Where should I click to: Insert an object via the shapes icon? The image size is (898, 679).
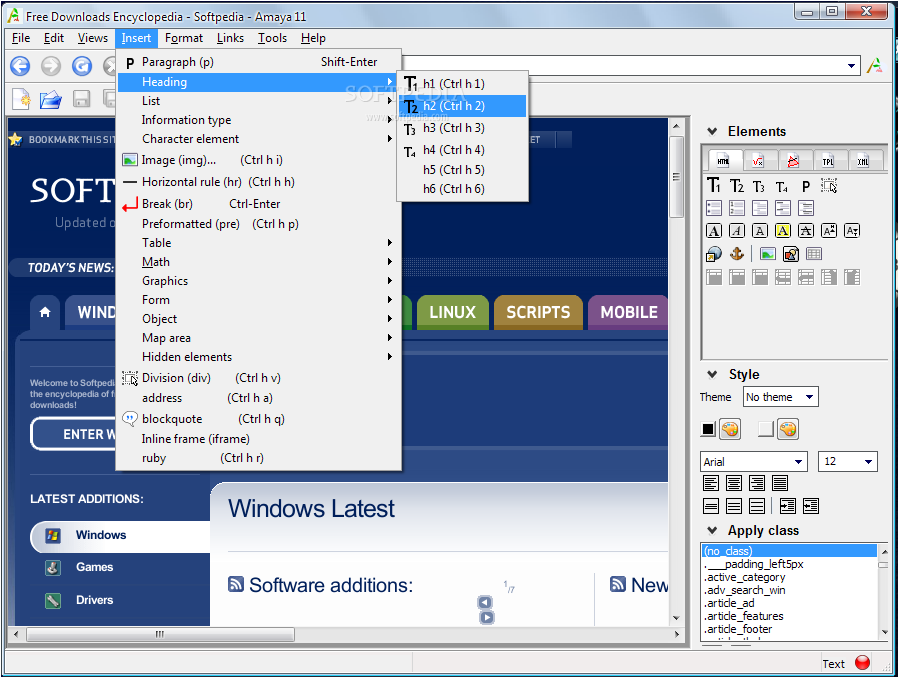790,254
